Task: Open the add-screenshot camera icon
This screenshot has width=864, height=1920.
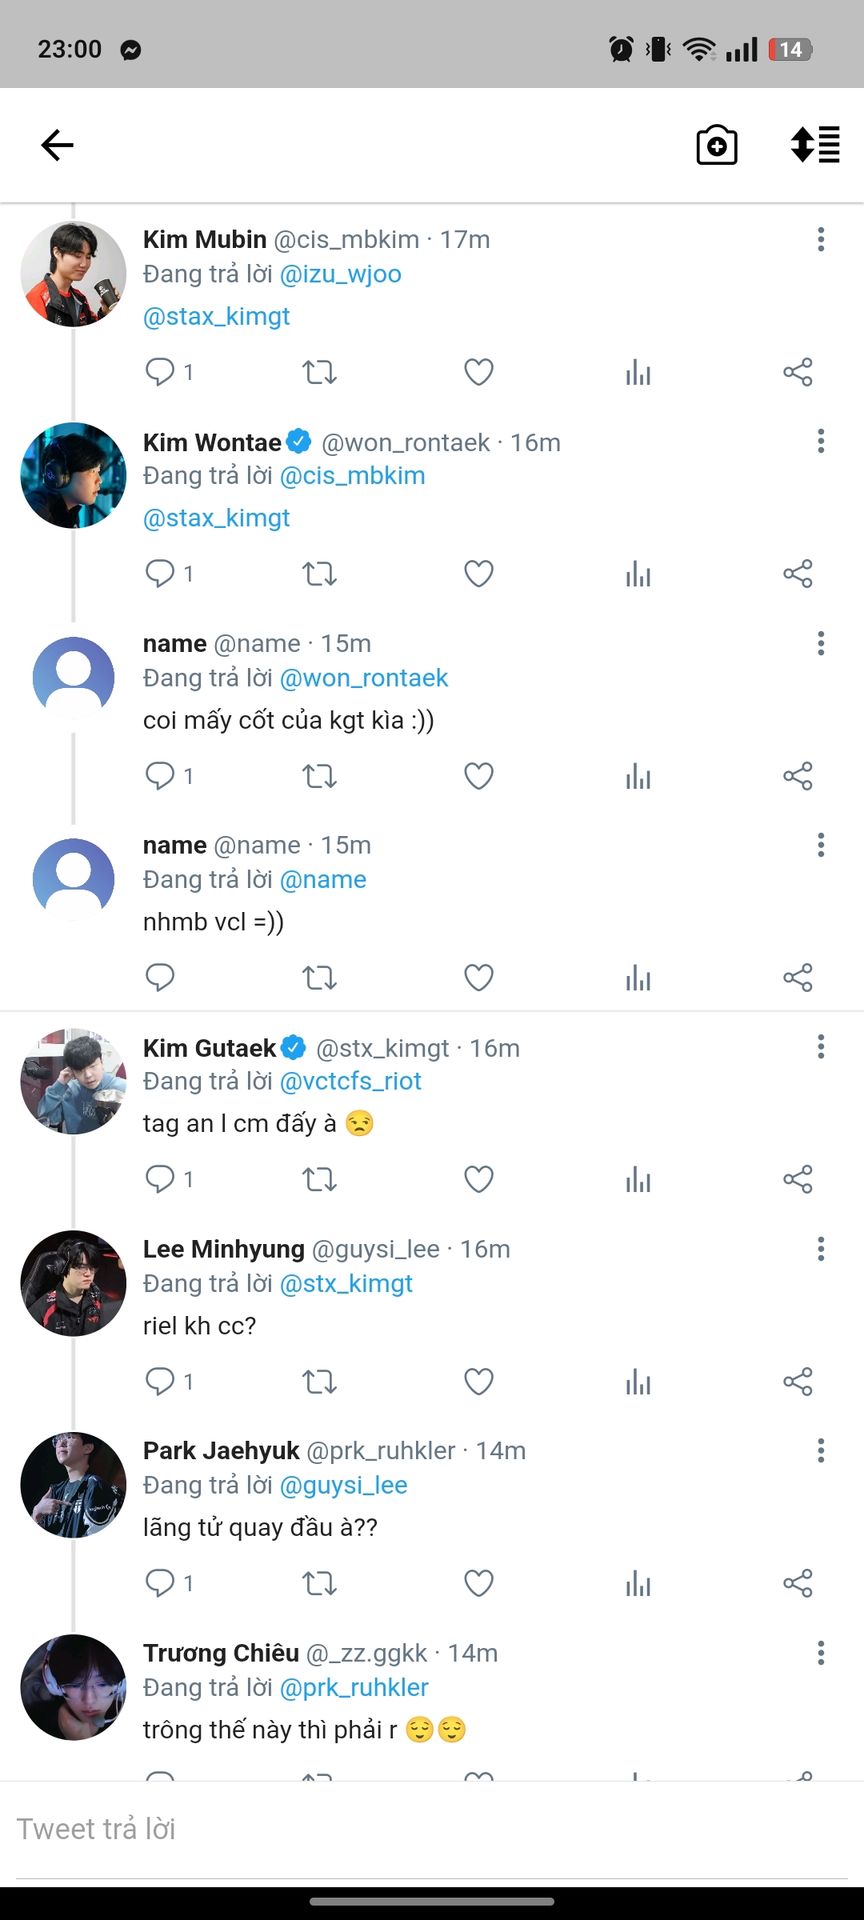Action: coord(716,145)
